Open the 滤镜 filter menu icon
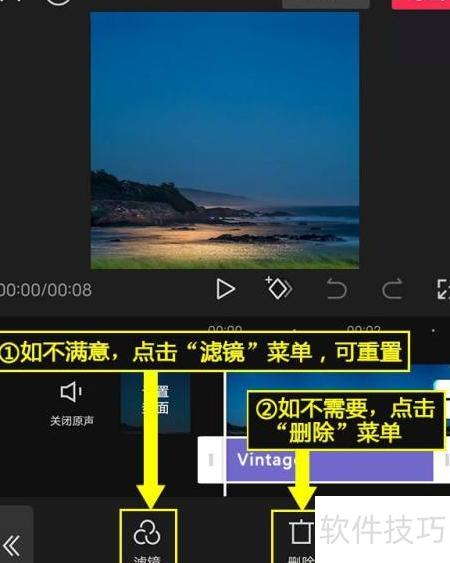This screenshot has width=450, height=563. click(x=147, y=533)
